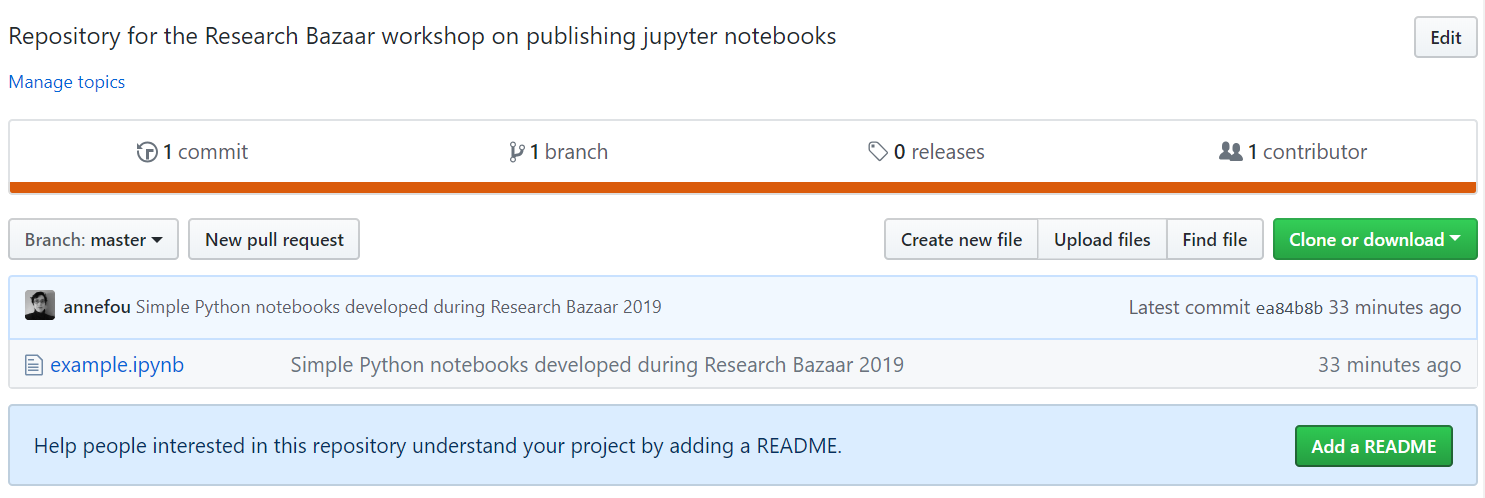Click the releases tag icon

click(x=878, y=152)
